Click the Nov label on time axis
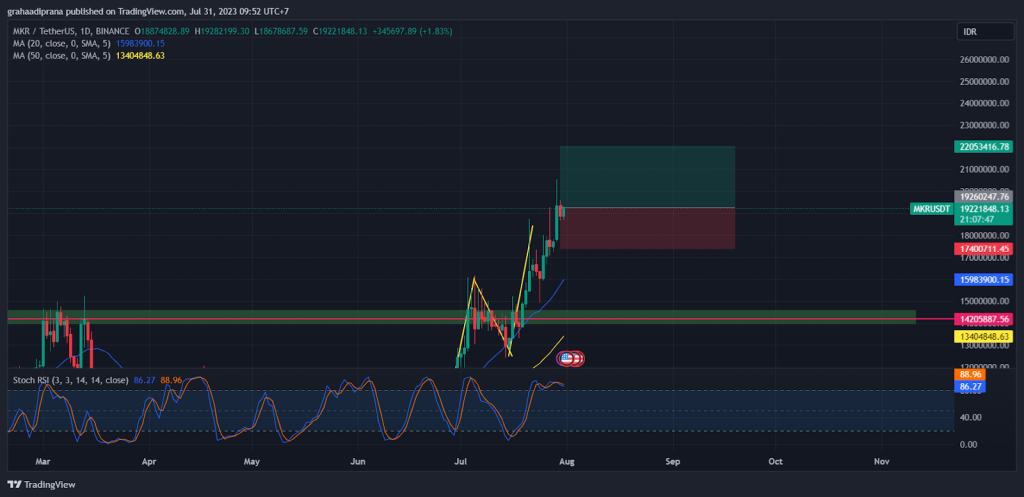Viewport: 1024px width, 497px height. 882,461
